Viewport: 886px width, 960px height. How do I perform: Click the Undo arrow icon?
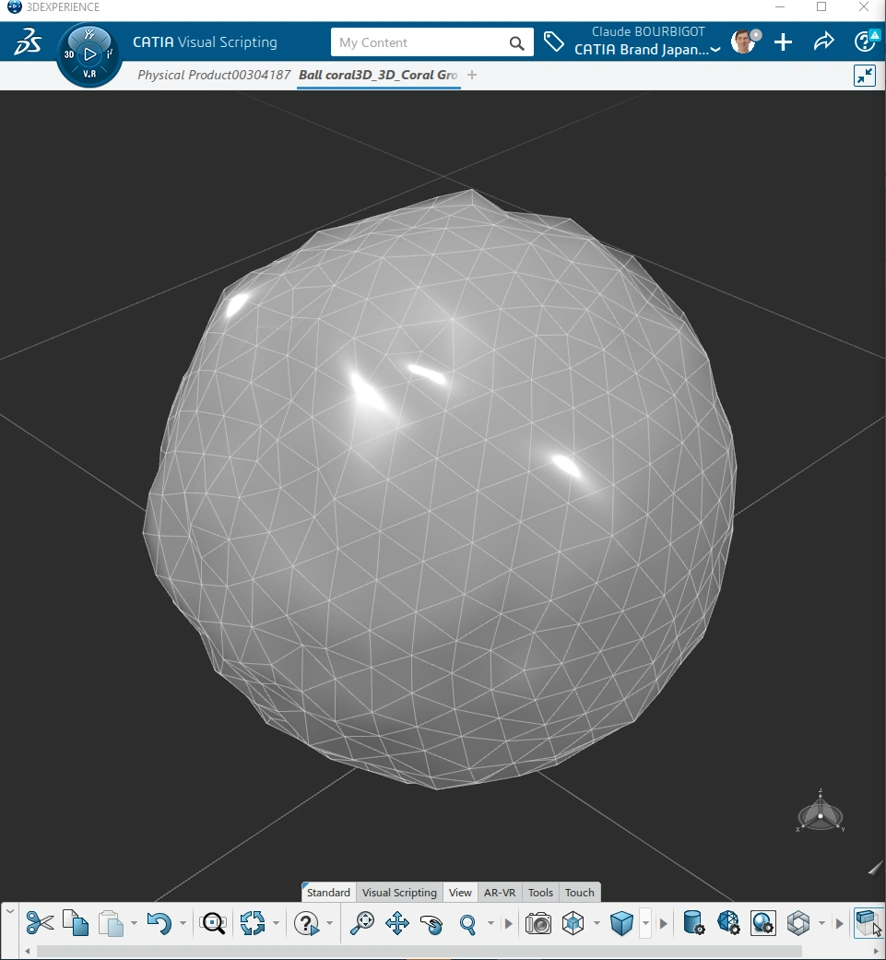click(159, 923)
